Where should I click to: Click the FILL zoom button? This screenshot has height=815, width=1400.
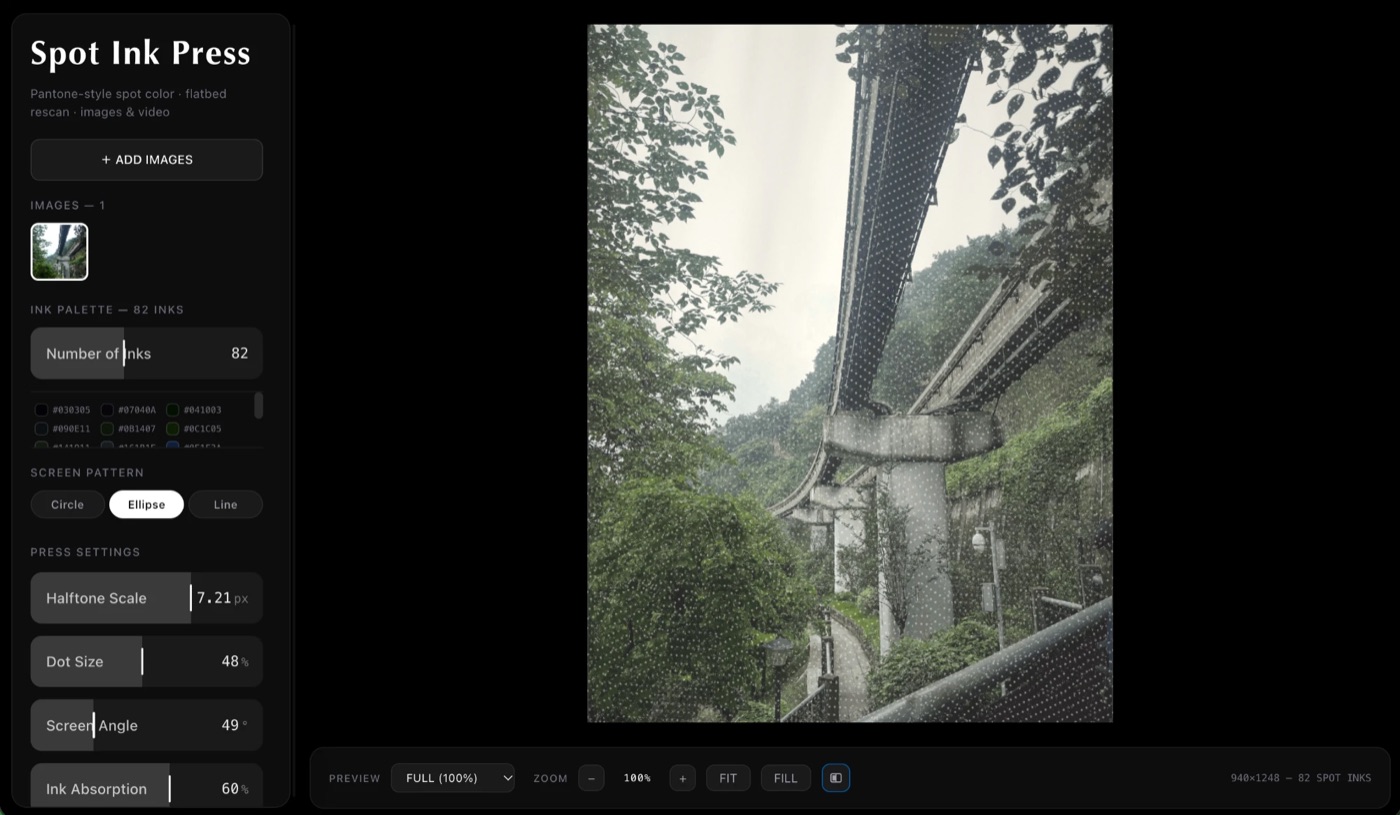[786, 778]
